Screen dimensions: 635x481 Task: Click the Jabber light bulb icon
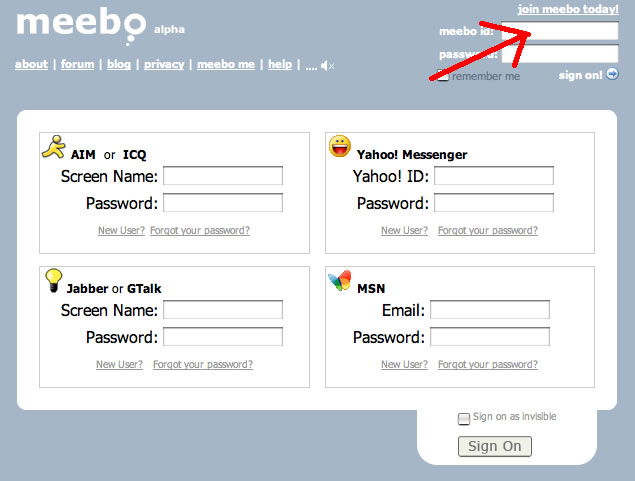point(53,280)
